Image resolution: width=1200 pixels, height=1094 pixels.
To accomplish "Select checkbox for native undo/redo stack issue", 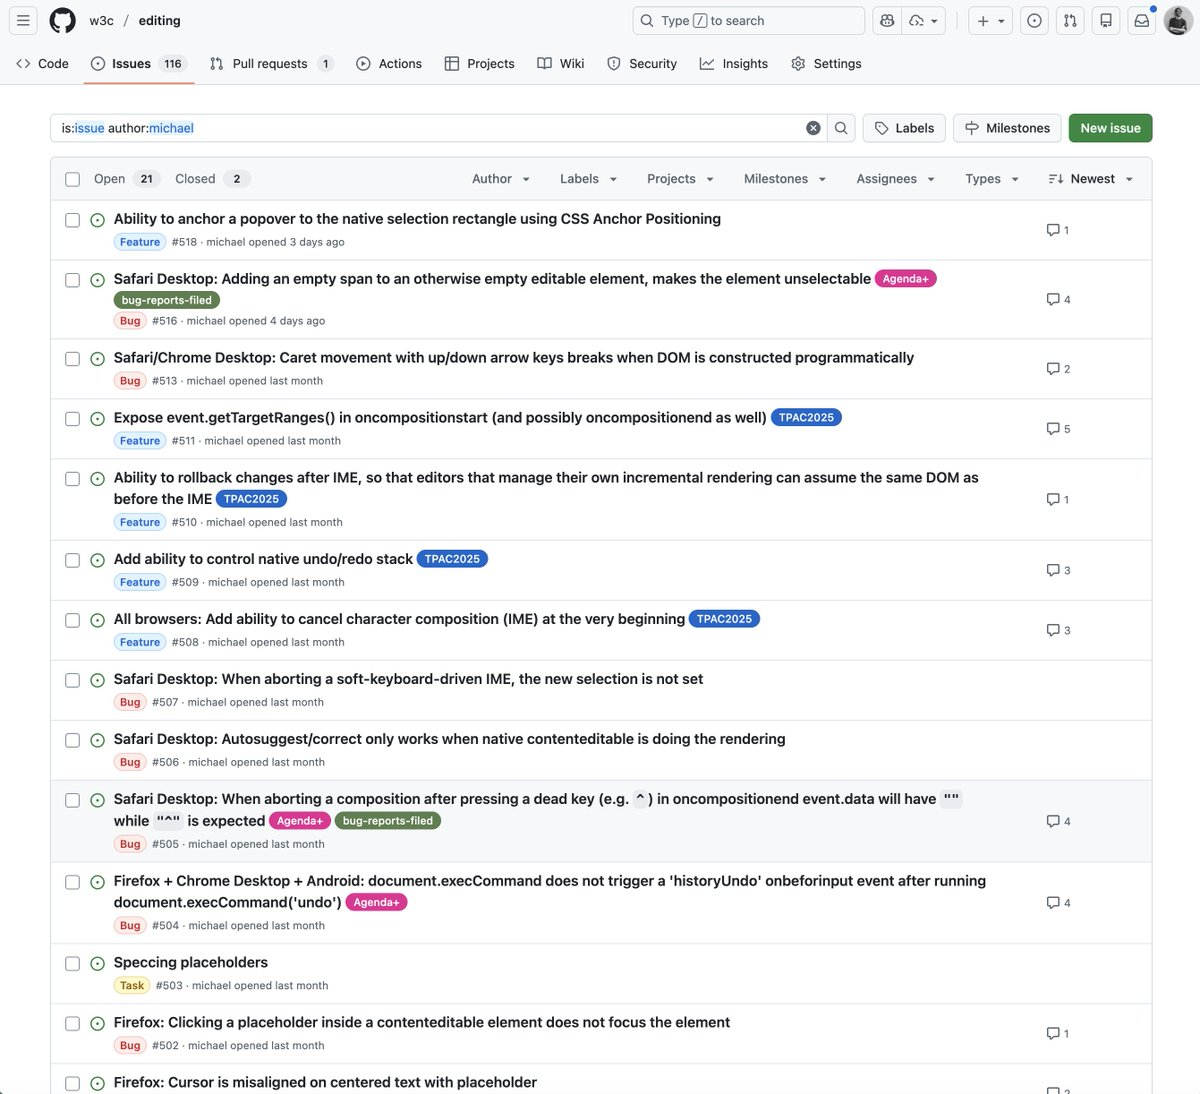I will 72,560.
